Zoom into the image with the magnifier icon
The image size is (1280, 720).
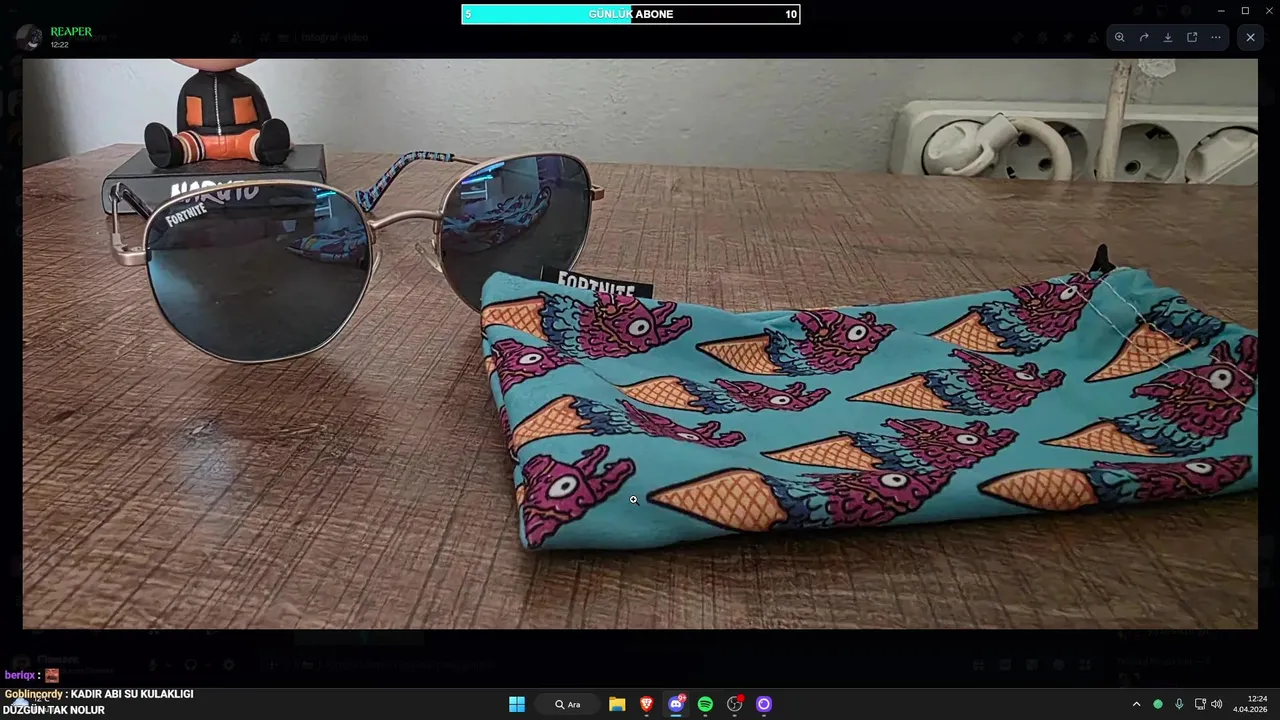(x=1119, y=37)
